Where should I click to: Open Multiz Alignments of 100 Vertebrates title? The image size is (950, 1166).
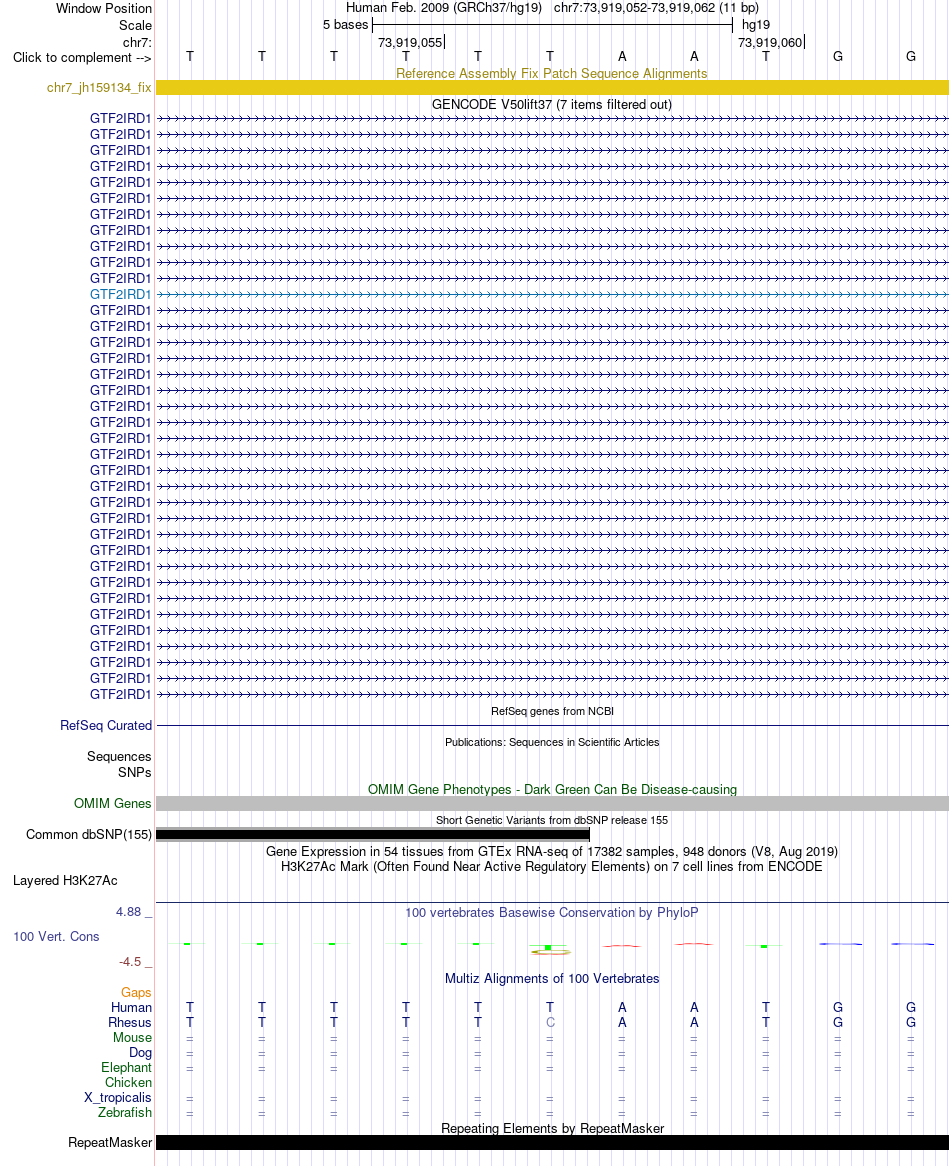tap(552, 979)
